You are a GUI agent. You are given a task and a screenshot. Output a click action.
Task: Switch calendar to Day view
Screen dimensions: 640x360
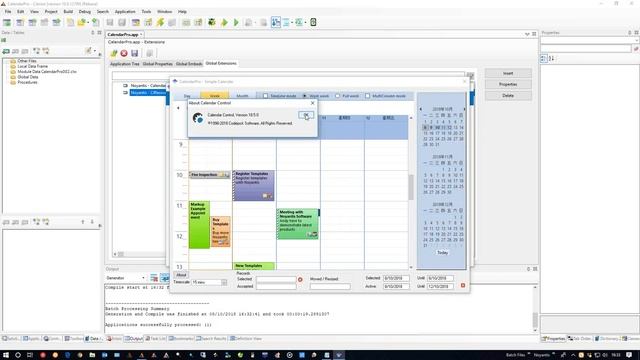(187, 96)
